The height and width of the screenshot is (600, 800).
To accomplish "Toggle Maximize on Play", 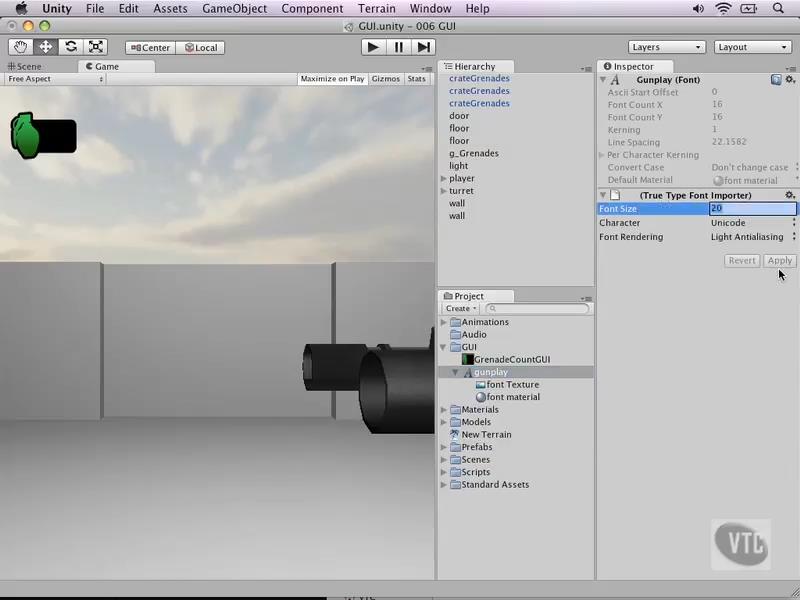I will coord(332,79).
